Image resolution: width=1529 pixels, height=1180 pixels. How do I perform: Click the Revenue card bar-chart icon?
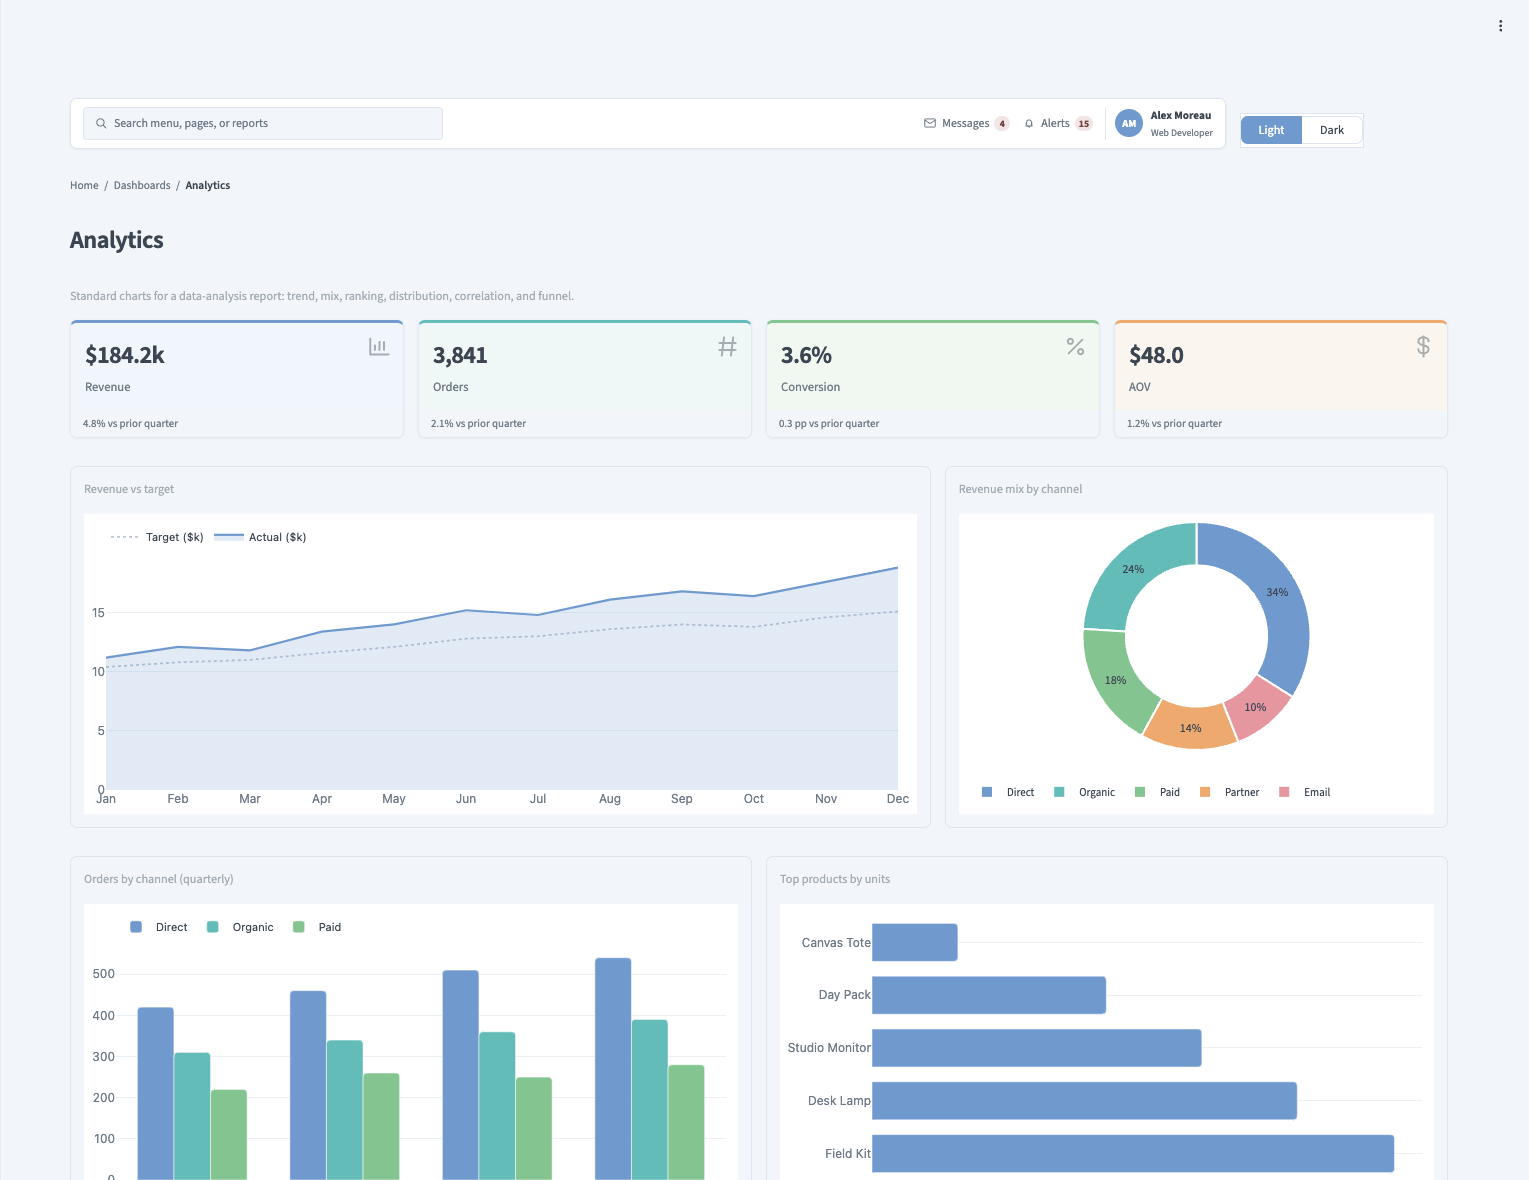tap(379, 347)
